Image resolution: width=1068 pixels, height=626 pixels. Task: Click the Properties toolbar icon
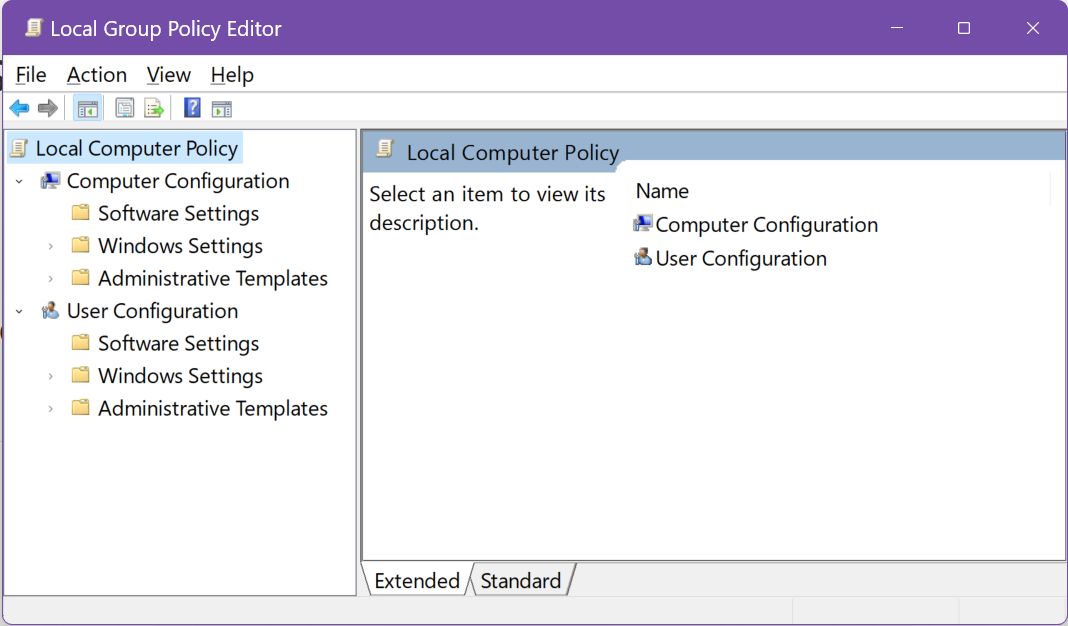pos(124,108)
